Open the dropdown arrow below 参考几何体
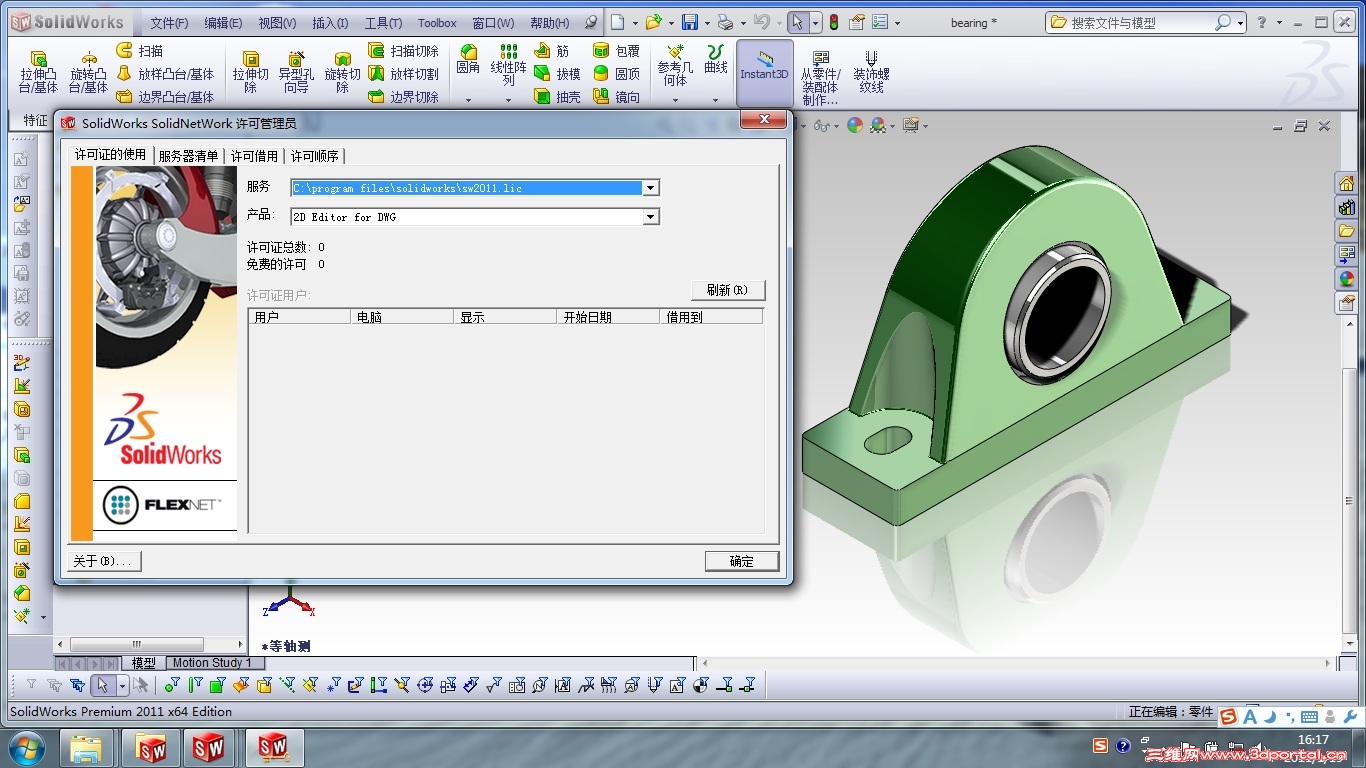 (675, 100)
